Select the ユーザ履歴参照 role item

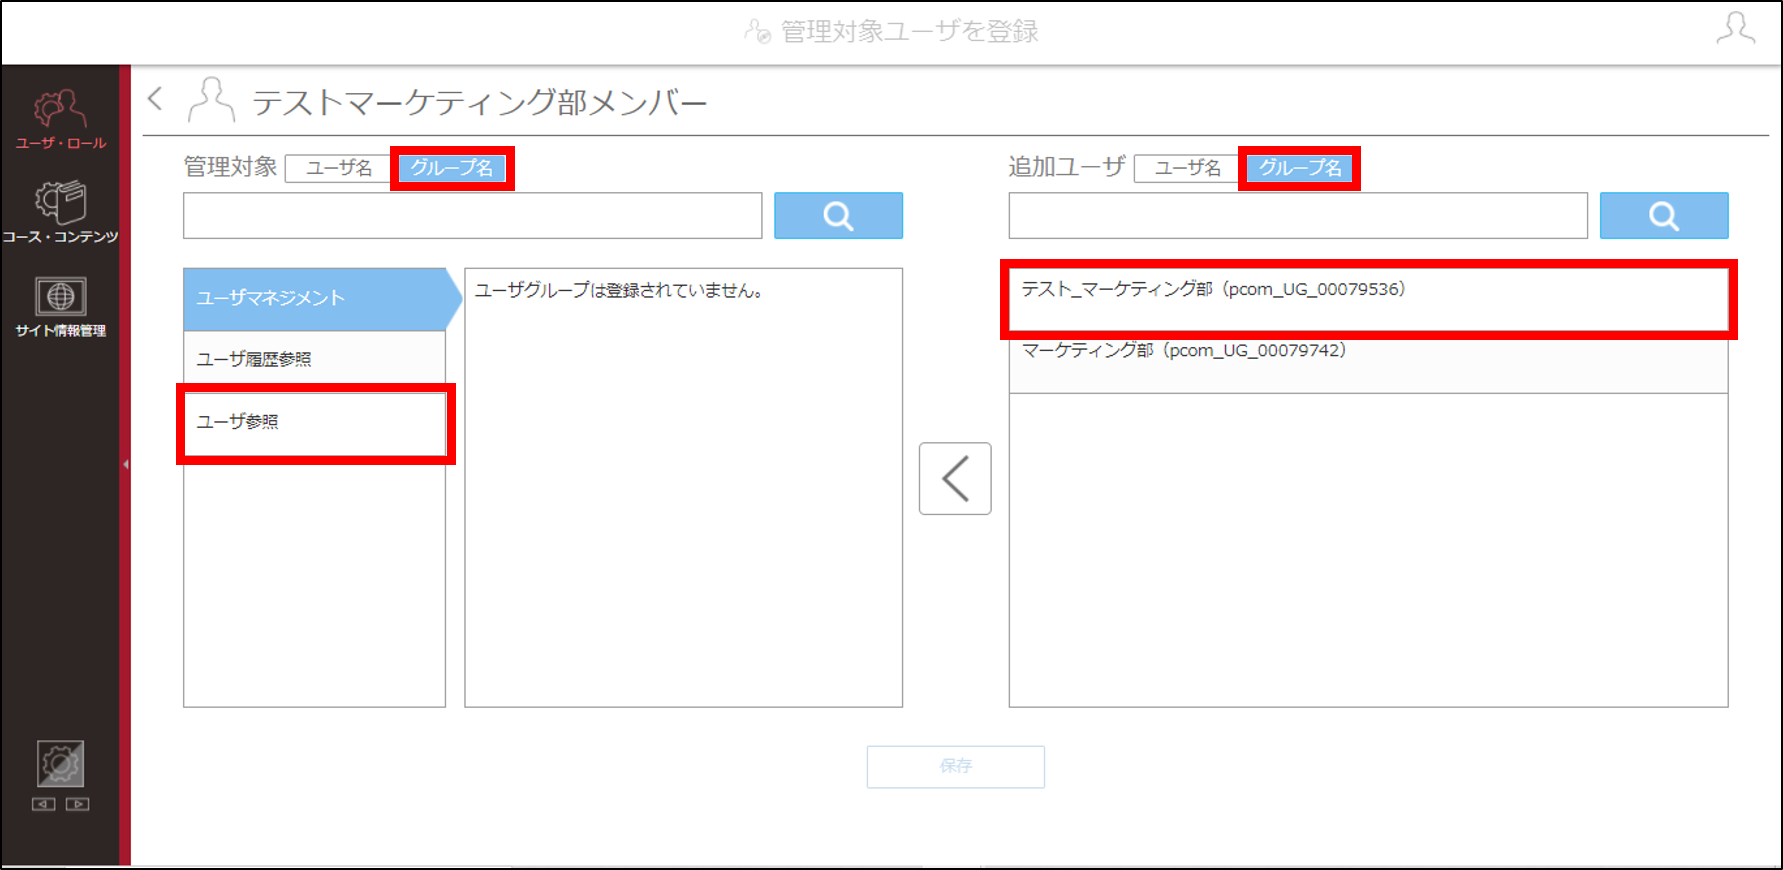coord(315,360)
